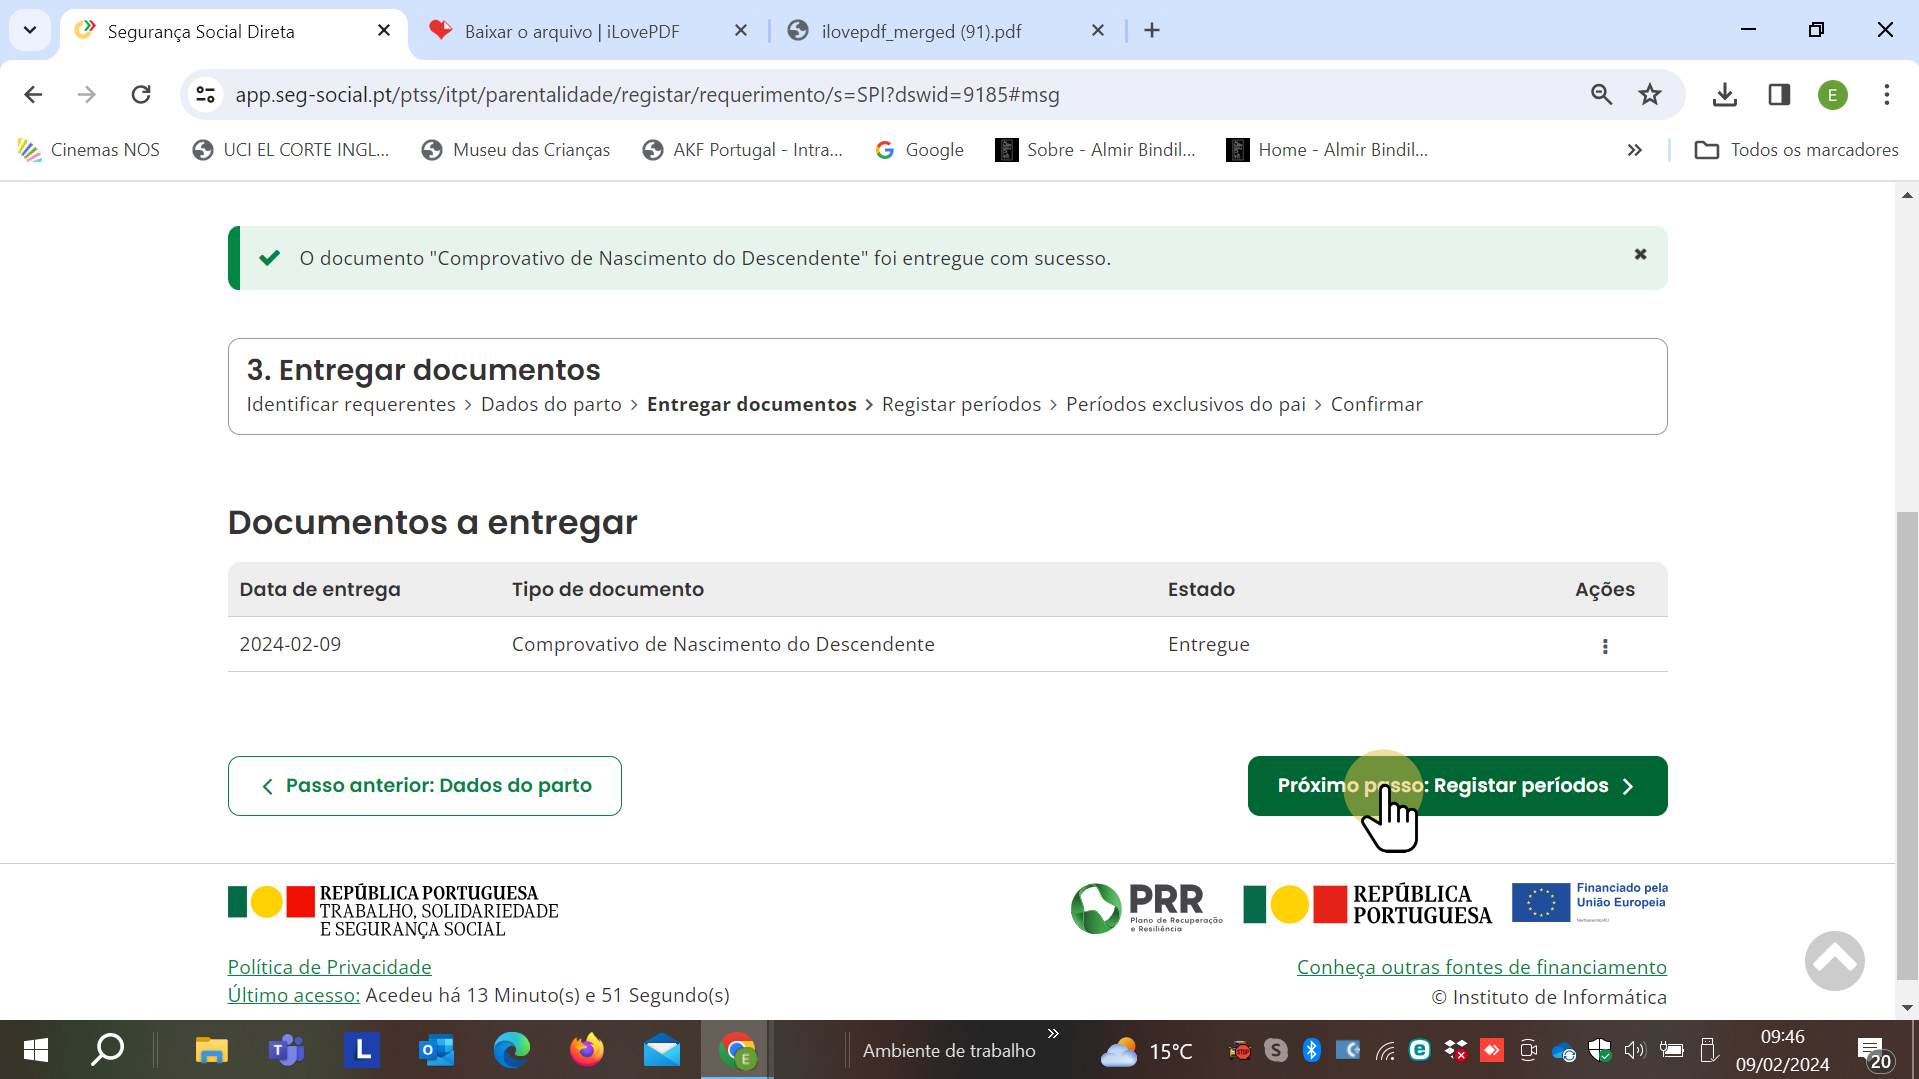The width and height of the screenshot is (1919, 1079).
Task: Click the address bar URL field
Action: pos(800,95)
